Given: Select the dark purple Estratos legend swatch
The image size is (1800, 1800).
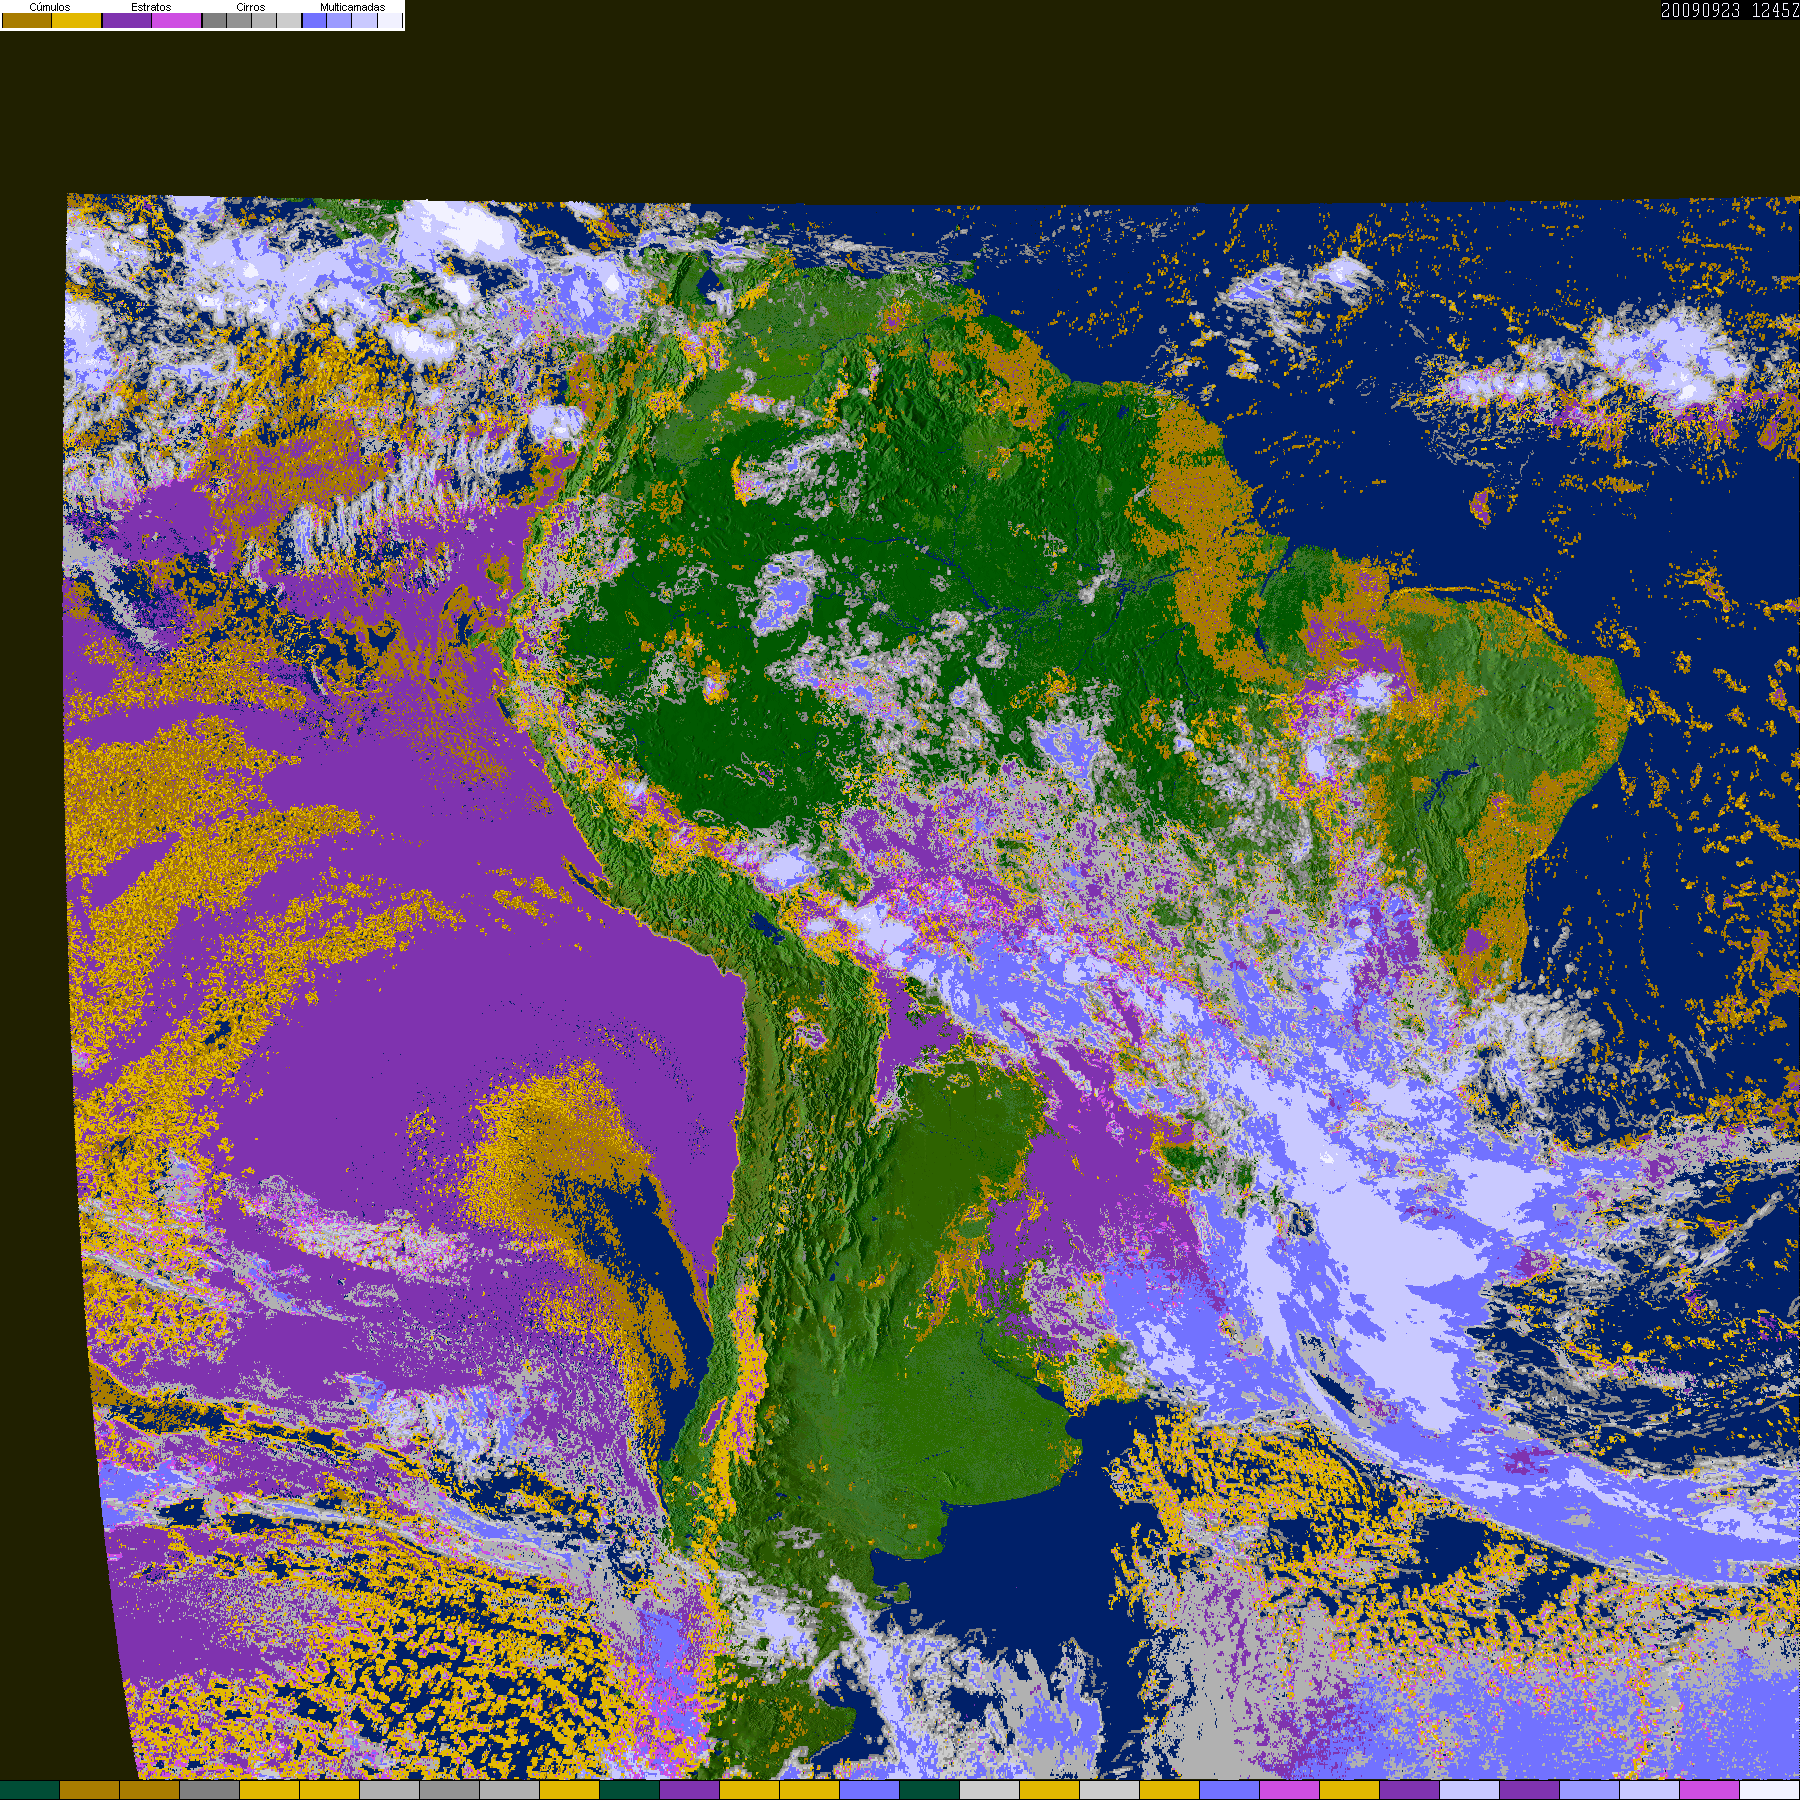Looking at the screenshot, I should click(127, 20).
